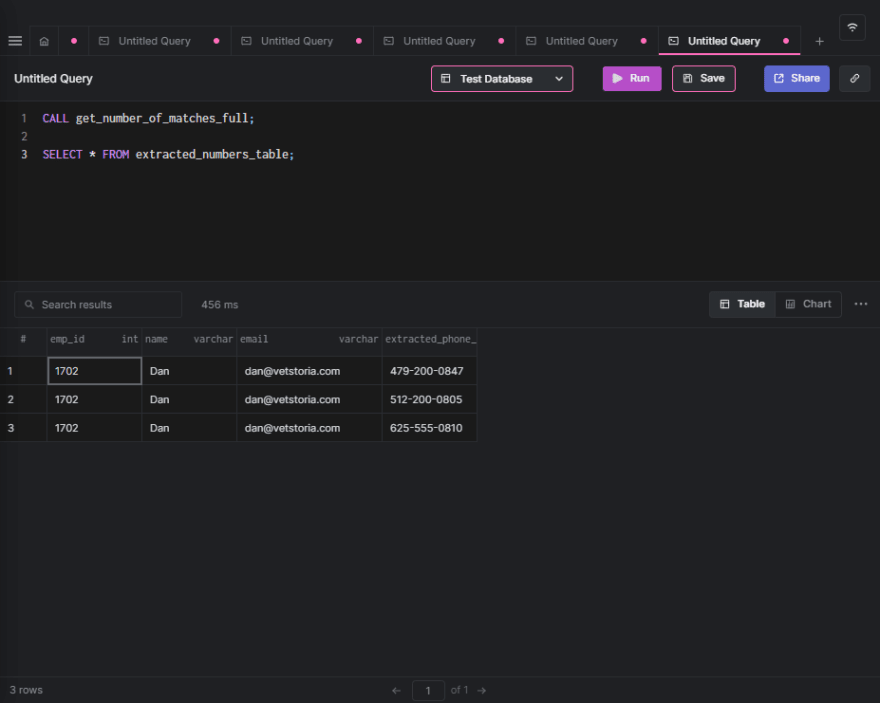Switch to the second Untitled Query tab

point(302,41)
